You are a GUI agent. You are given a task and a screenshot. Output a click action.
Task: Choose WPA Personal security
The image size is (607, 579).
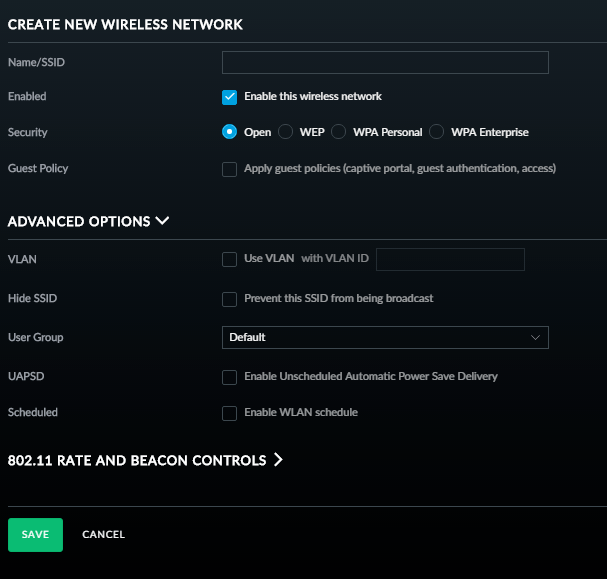[x=338, y=132]
